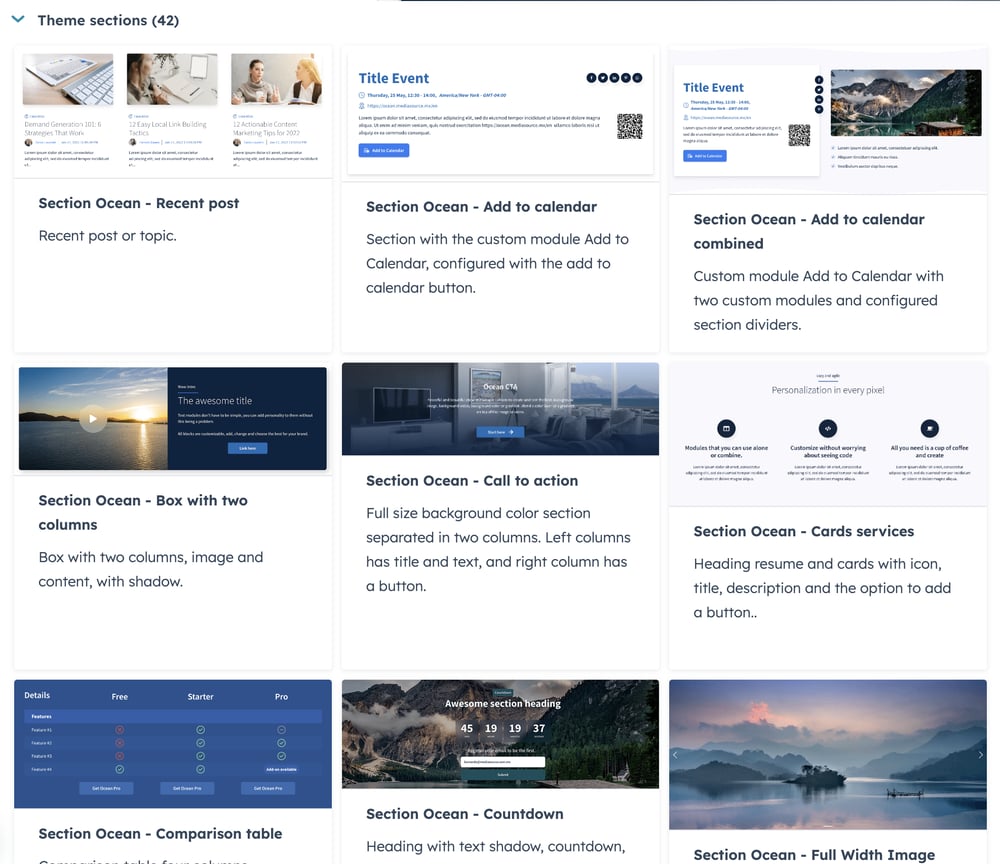The height and width of the screenshot is (864, 1000).
Task: Click Get Ocean Pro under the Pro column
Action: (268, 788)
